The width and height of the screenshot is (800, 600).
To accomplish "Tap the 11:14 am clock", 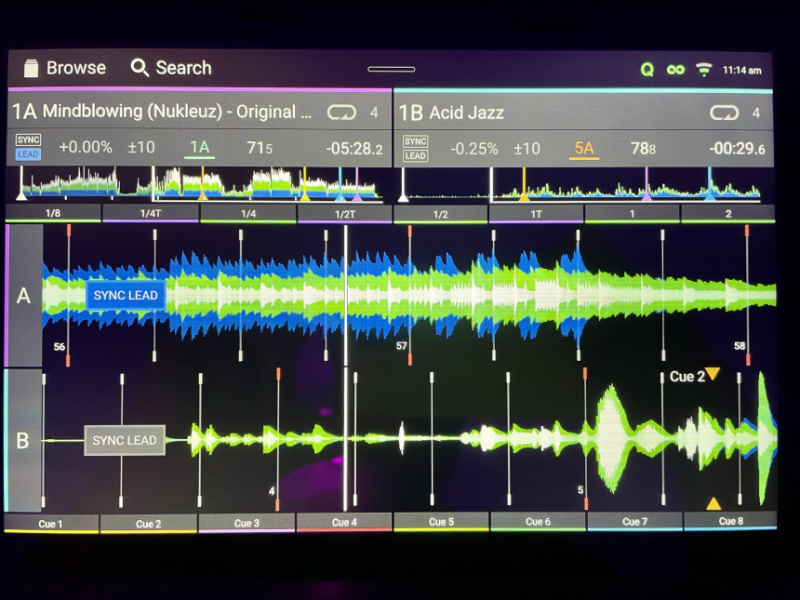I will [x=742, y=70].
